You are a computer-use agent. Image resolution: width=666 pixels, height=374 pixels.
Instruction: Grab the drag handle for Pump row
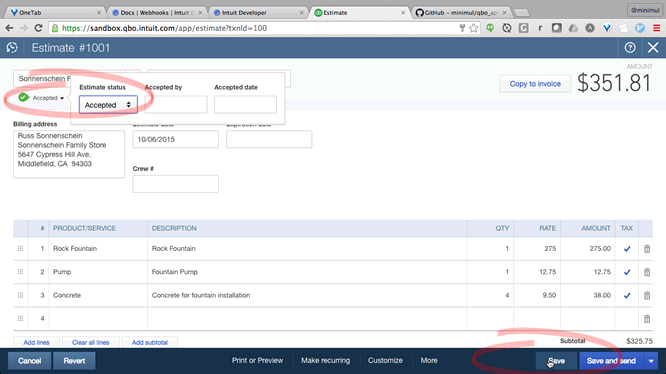(x=20, y=272)
